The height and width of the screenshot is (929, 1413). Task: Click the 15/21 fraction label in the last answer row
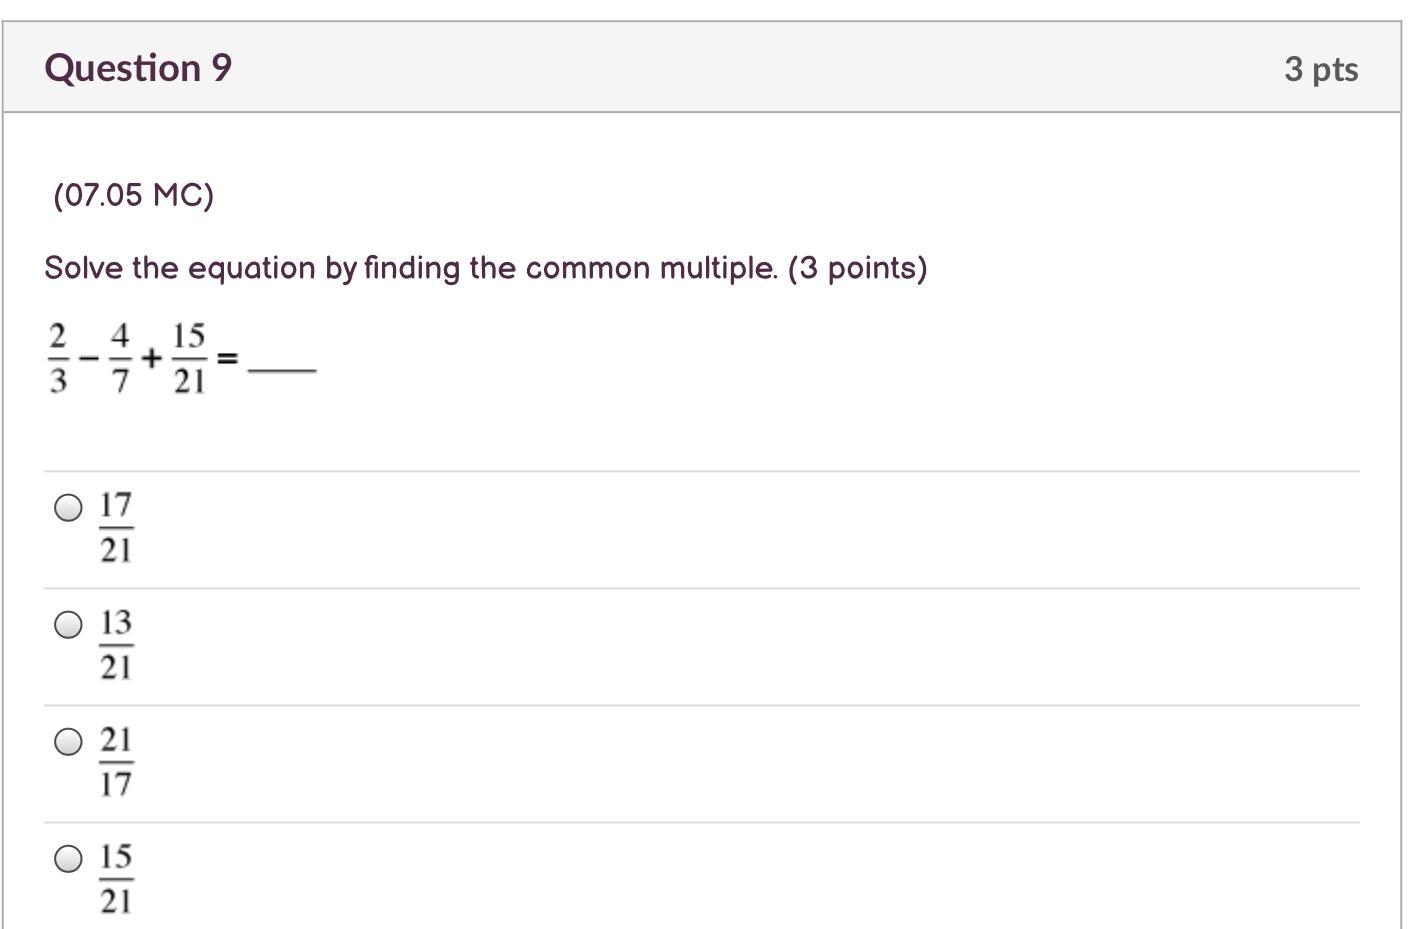pyautogui.click(x=116, y=878)
